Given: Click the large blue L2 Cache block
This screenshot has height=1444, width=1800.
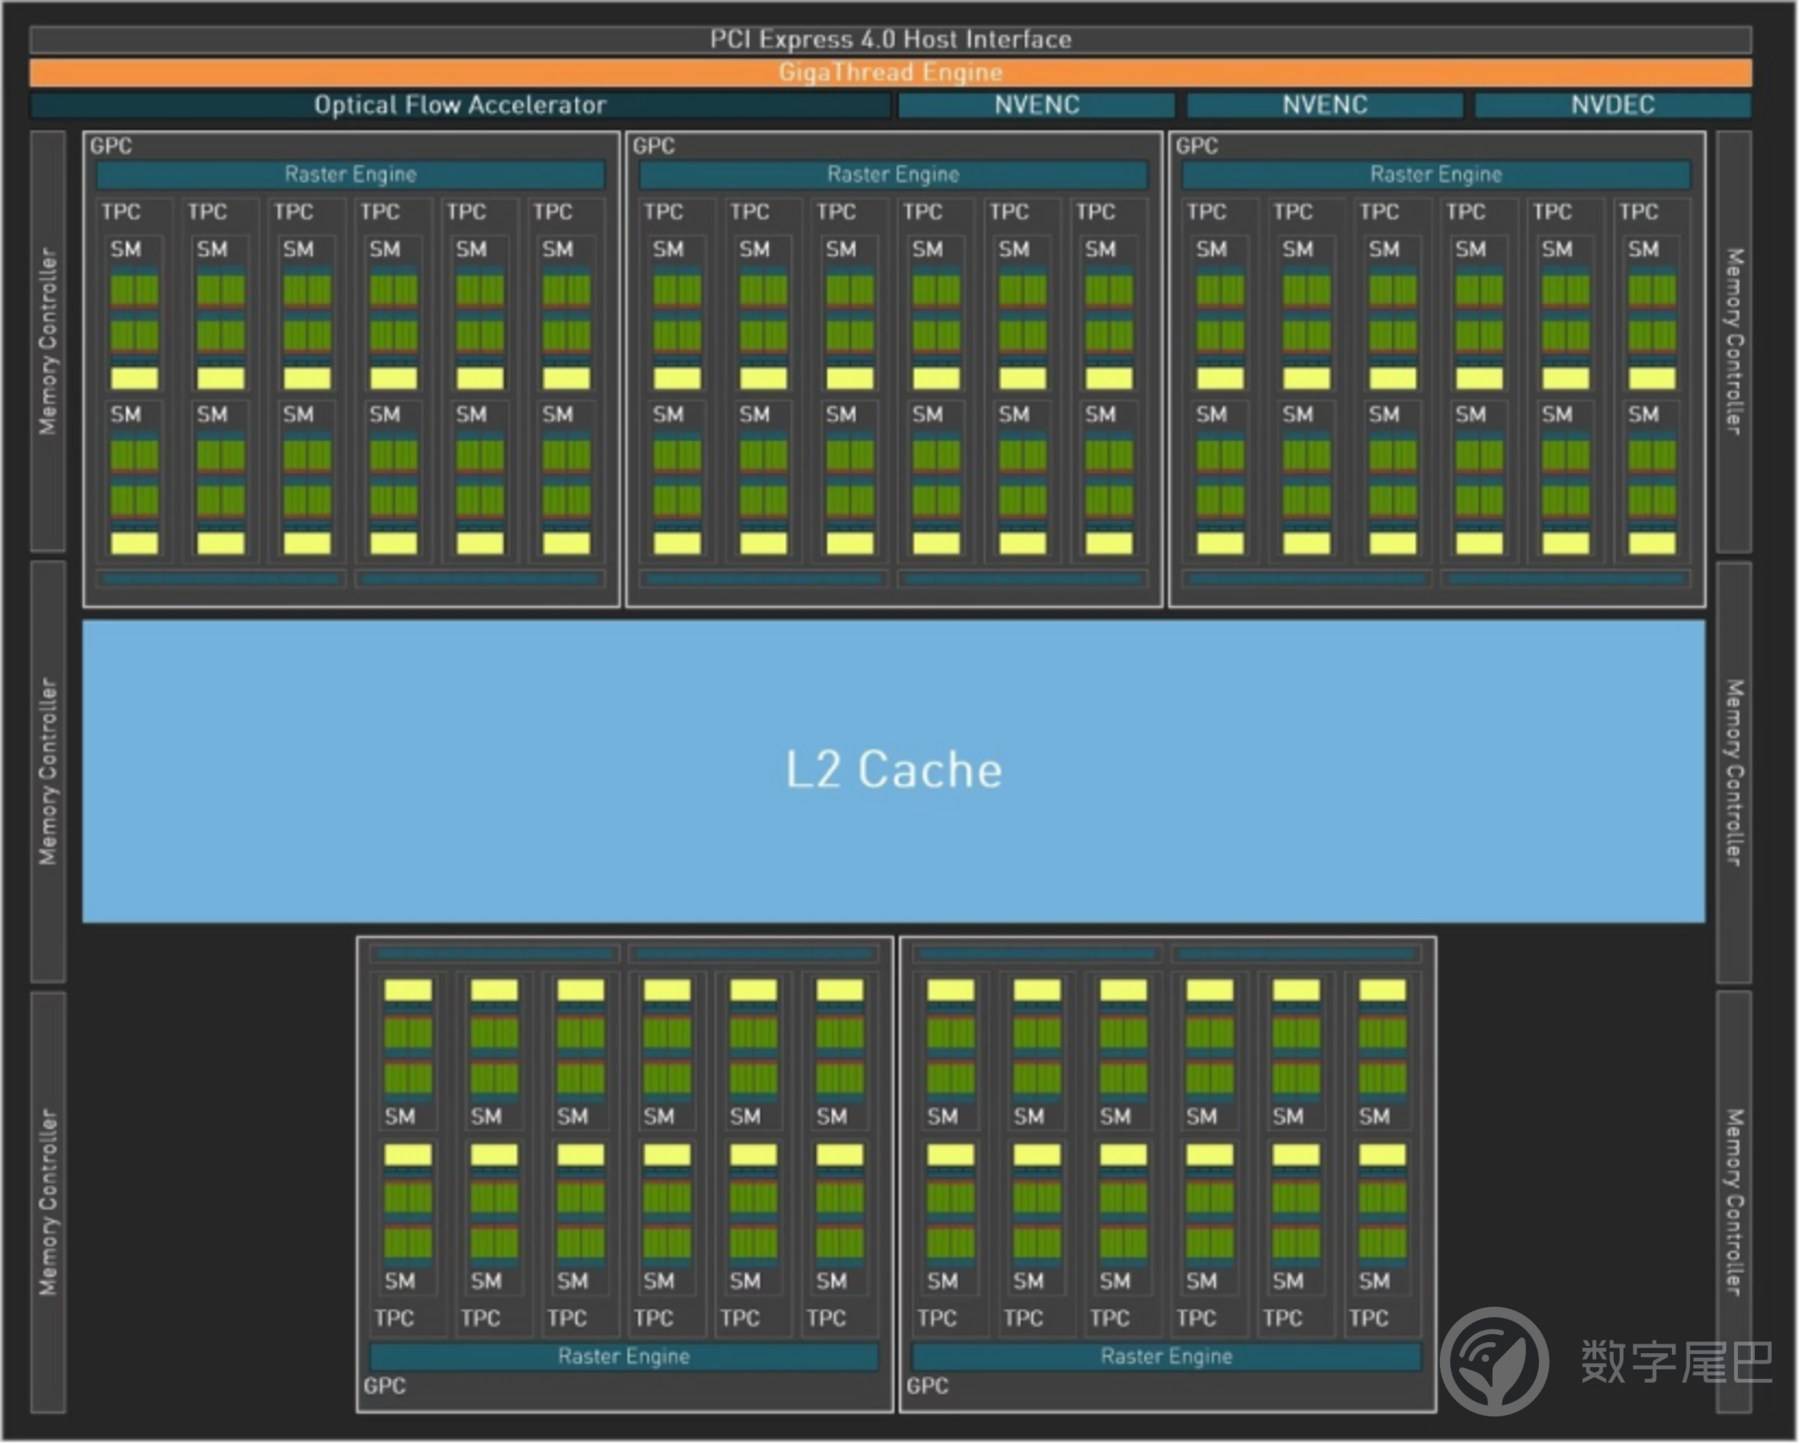Looking at the screenshot, I should (x=893, y=771).
